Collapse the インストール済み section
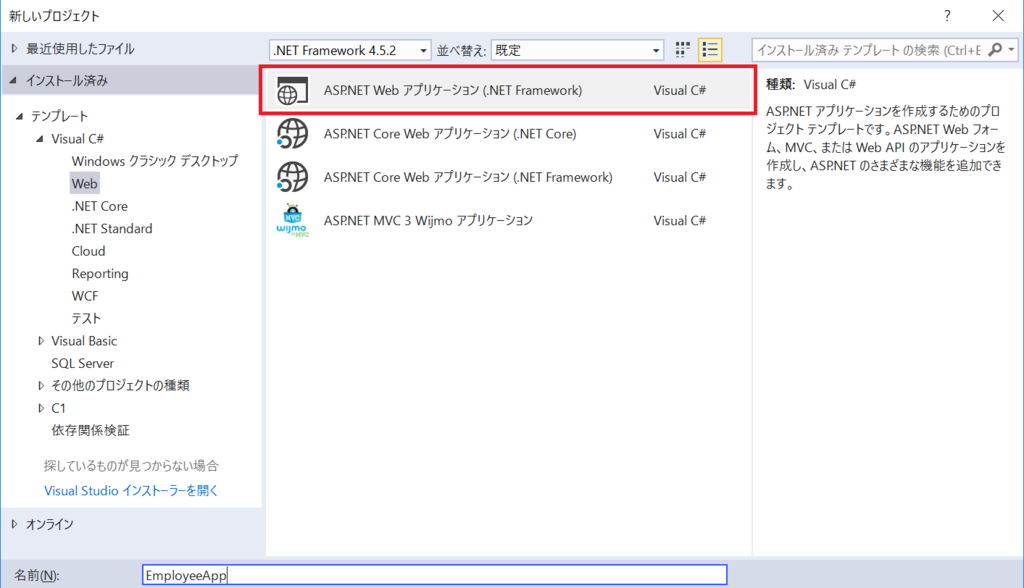1024x588 pixels. 14,80
